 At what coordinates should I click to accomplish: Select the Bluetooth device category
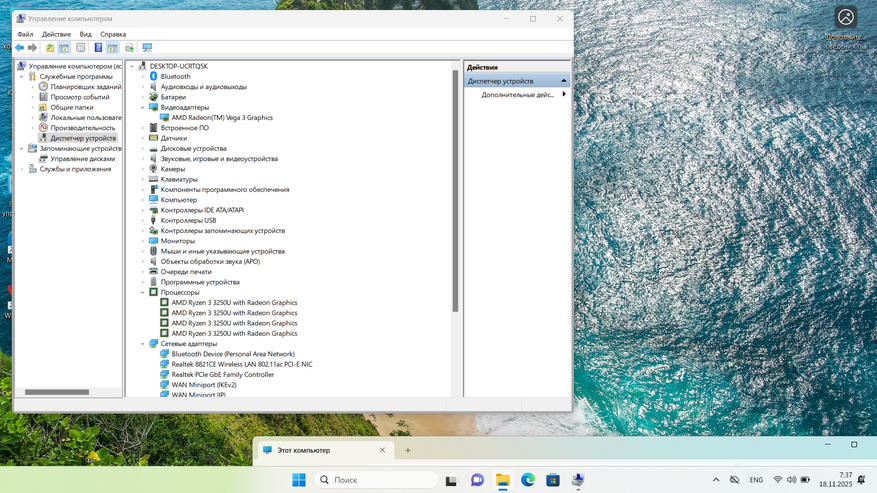point(175,77)
